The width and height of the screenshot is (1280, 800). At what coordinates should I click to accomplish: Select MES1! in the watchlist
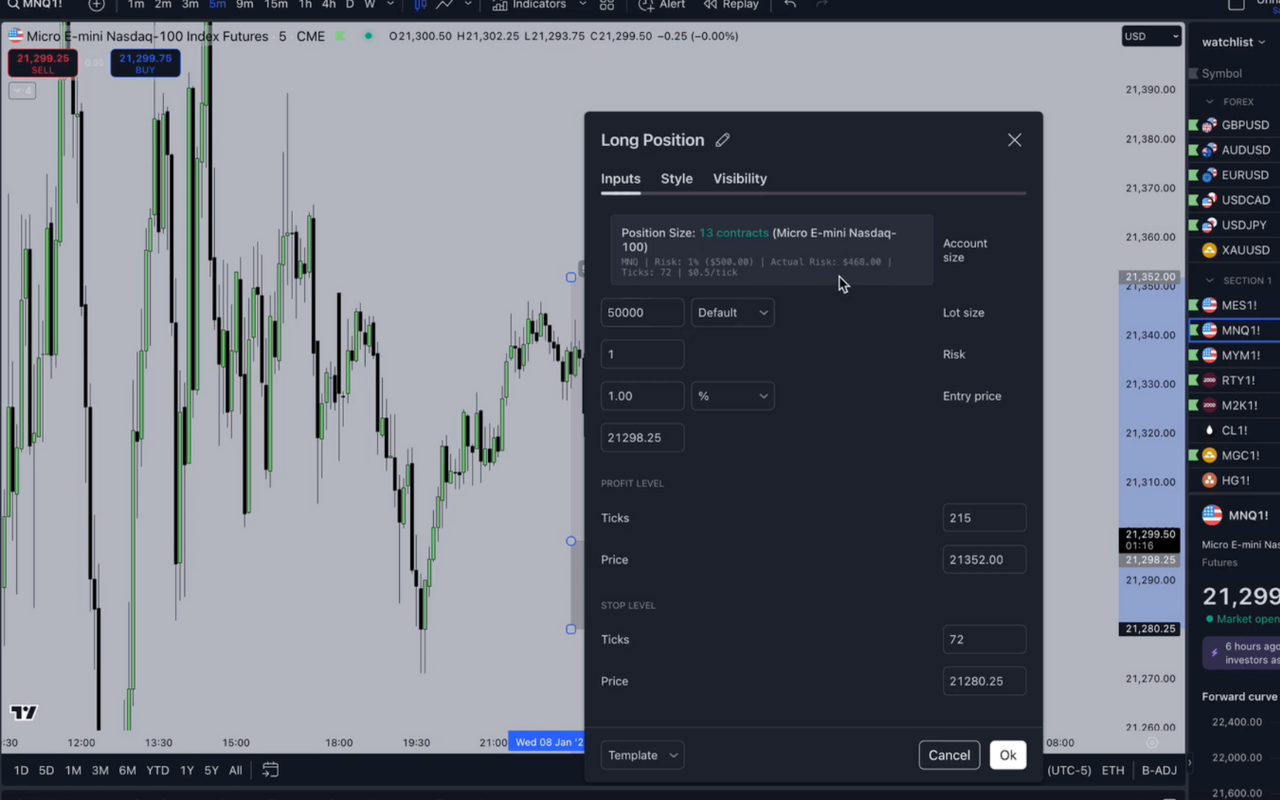pyautogui.click(x=1234, y=305)
